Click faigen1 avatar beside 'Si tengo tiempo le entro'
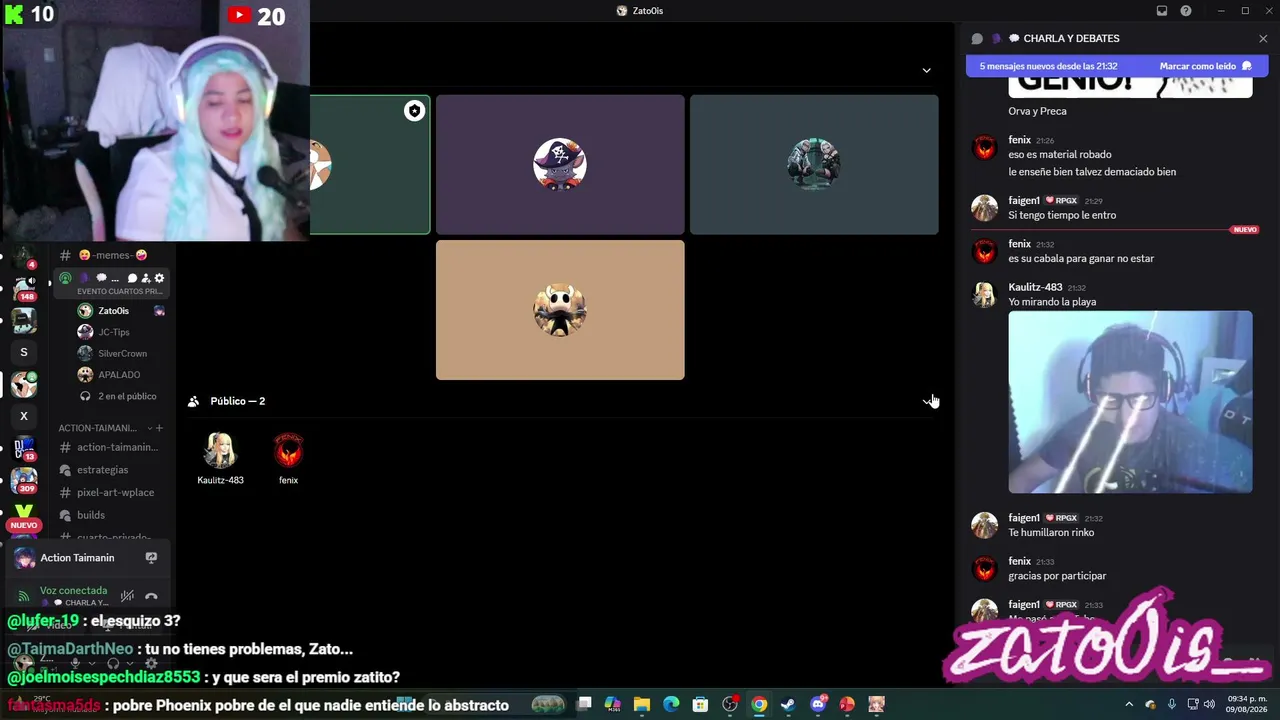The height and width of the screenshot is (720, 1280). tap(985, 208)
